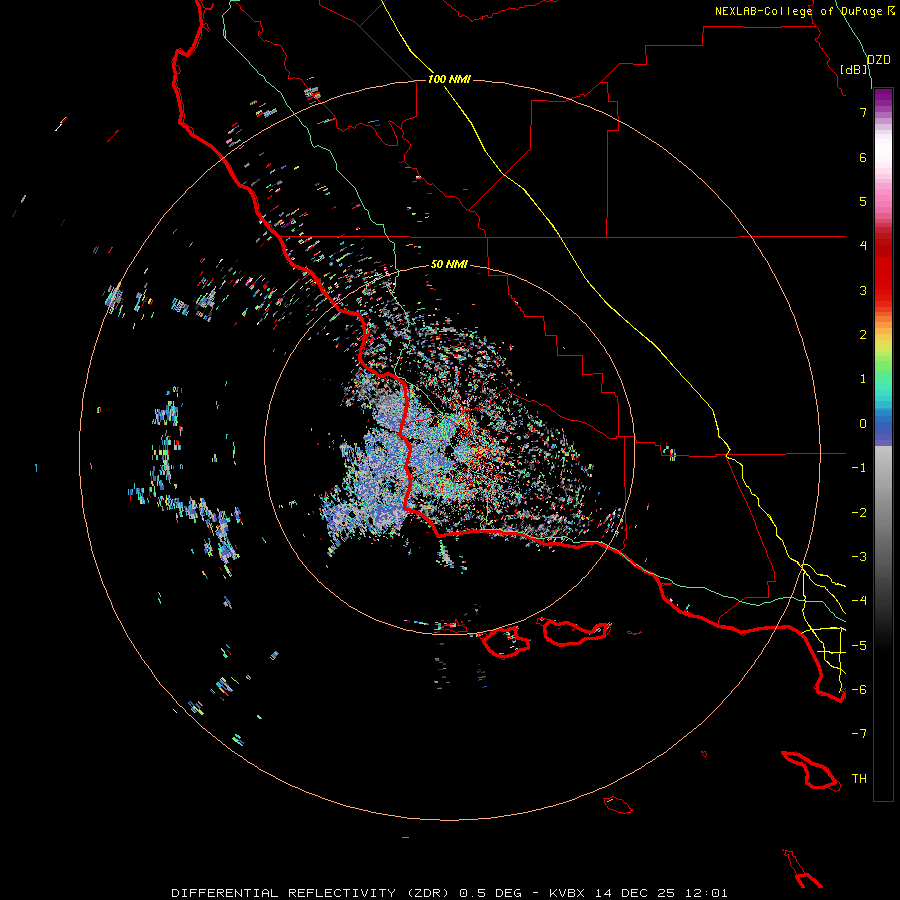Click the DZD label above the color bar
Image resolution: width=900 pixels, height=900 pixels.
[879, 60]
